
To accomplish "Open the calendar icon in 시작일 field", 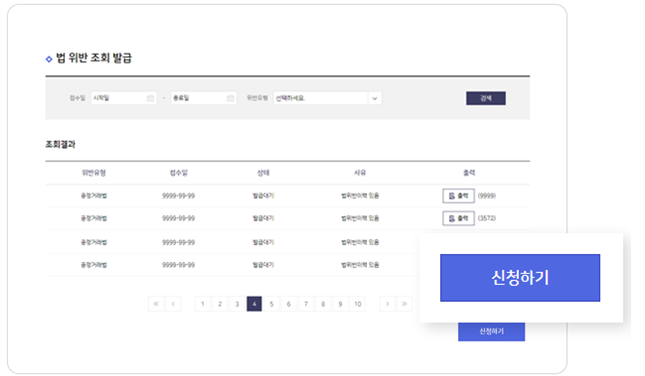I will coord(150,98).
